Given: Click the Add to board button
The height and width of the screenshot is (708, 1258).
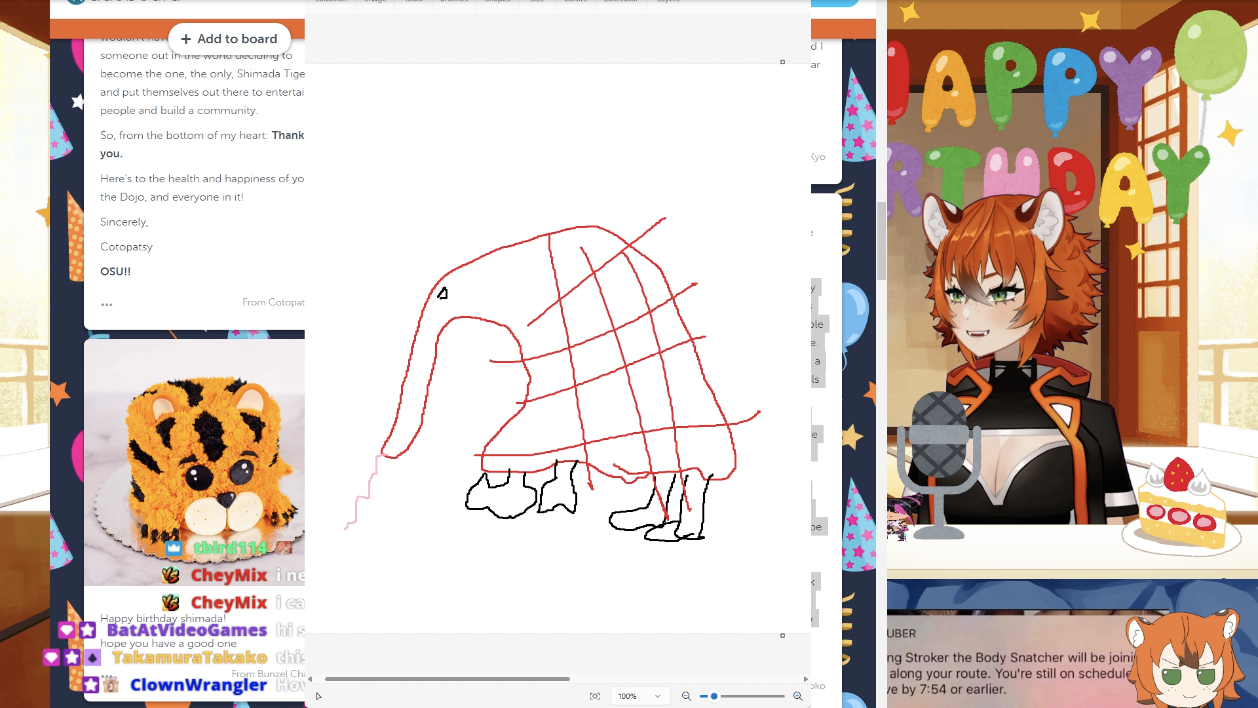Looking at the screenshot, I should [x=229, y=39].
